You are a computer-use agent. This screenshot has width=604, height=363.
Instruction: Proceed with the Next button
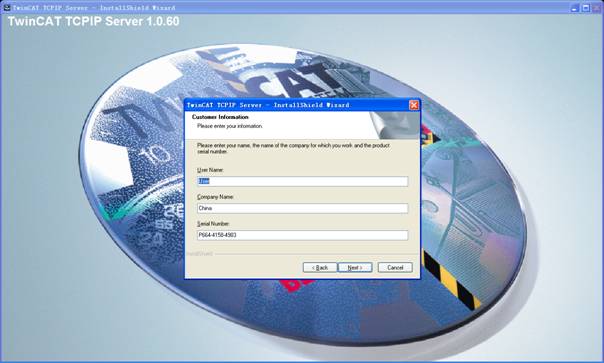[355, 267]
